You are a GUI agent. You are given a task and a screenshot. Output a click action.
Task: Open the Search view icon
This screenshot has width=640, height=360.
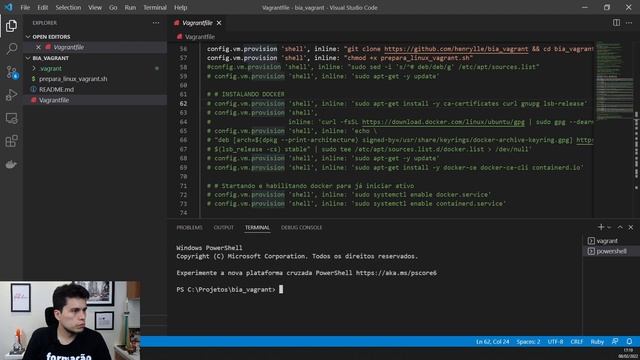(x=11, y=49)
